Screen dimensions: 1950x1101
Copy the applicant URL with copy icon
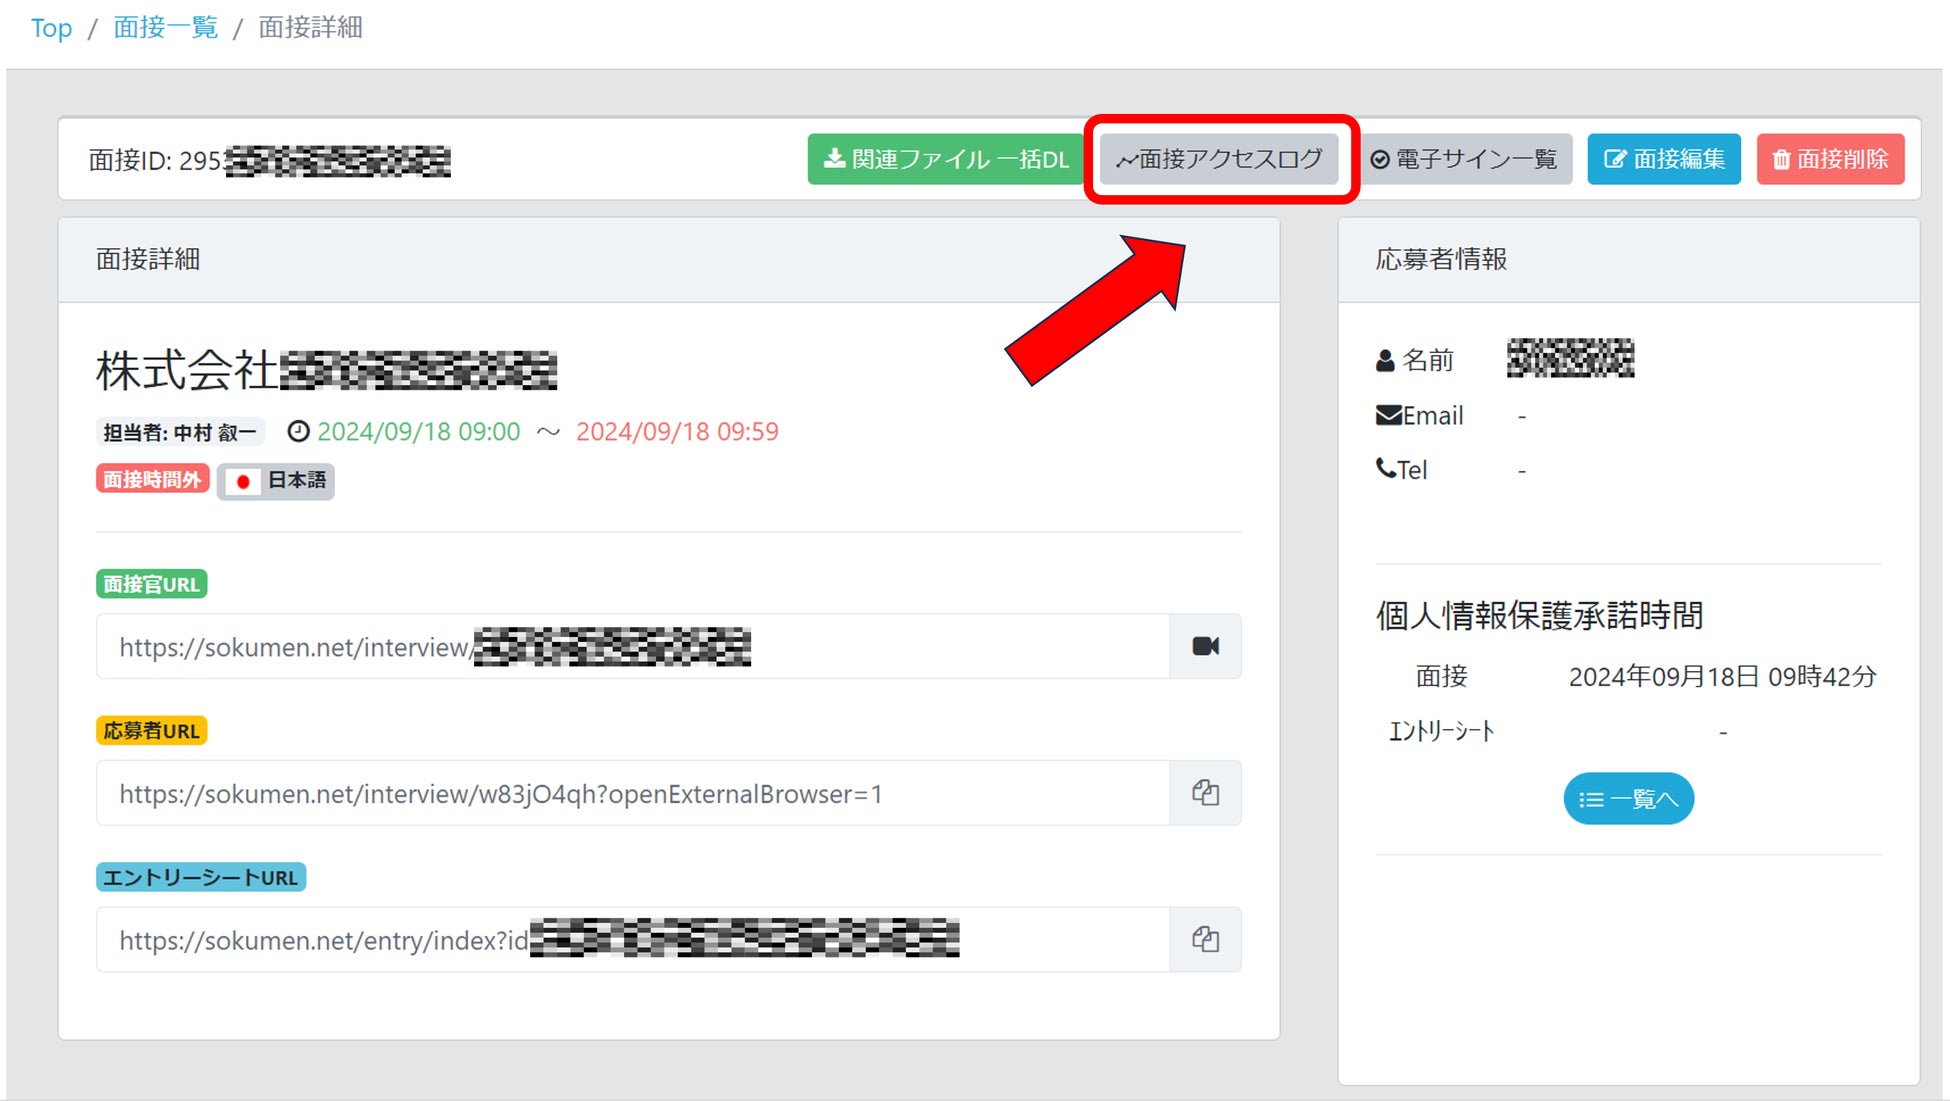tap(1205, 793)
